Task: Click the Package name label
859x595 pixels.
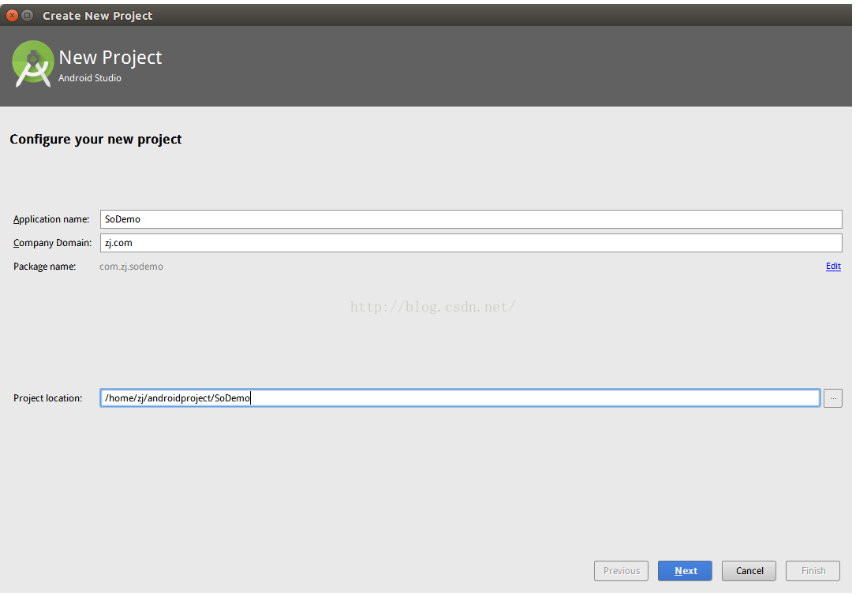Action: tap(44, 267)
